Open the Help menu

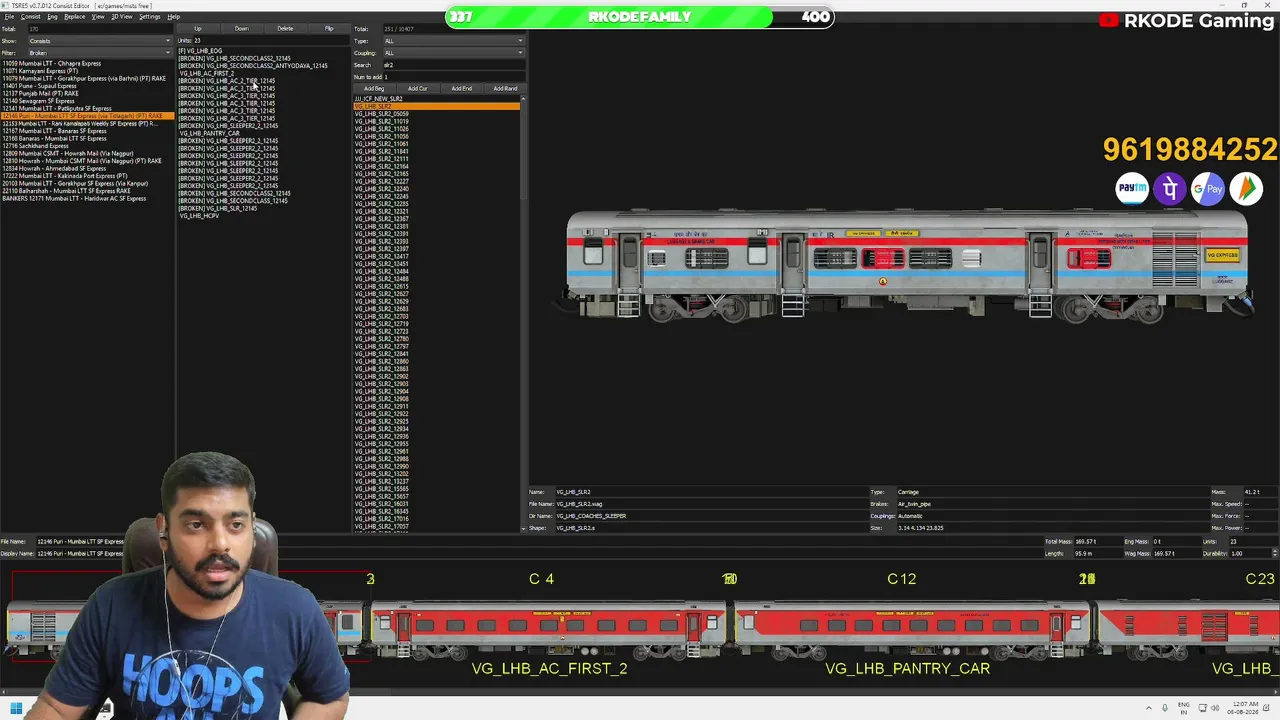174,17
